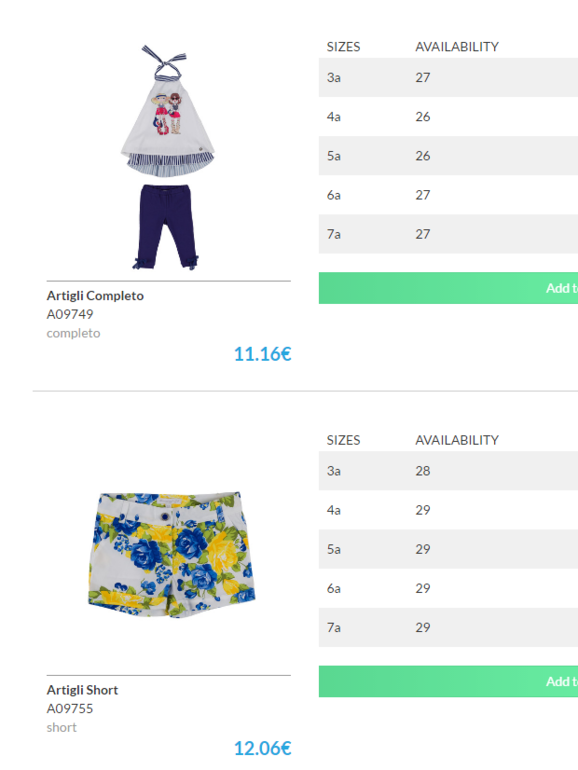Select size 5a row for Artigli Completo

tap(448, 156)
